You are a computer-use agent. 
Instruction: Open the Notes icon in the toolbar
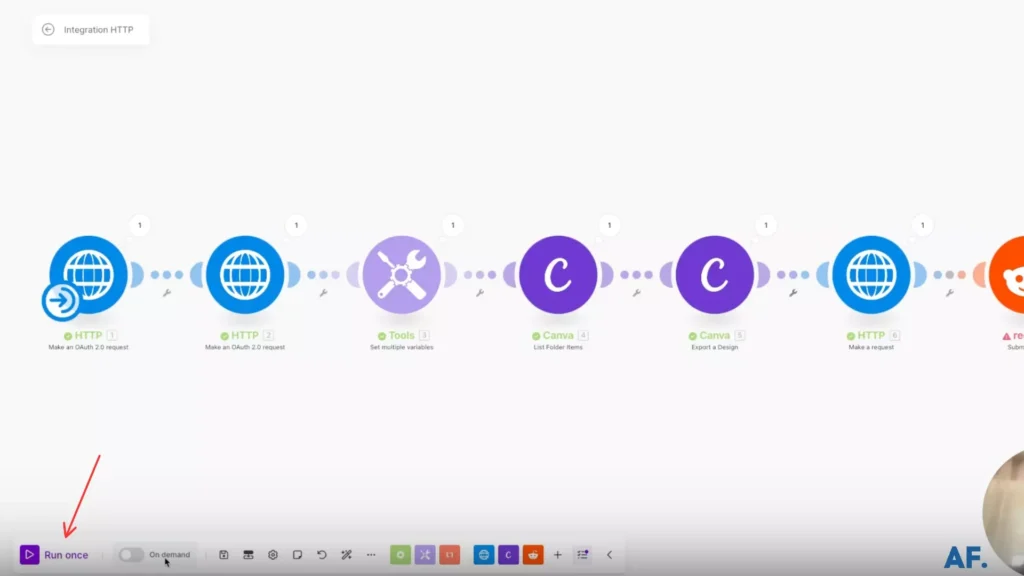click(x=297, y=554)
